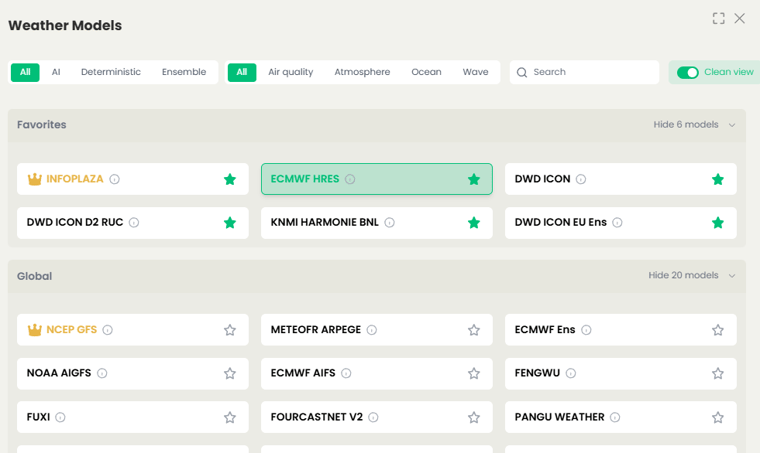
Task: Filter models by AI type
Action: tap(56, 72)
